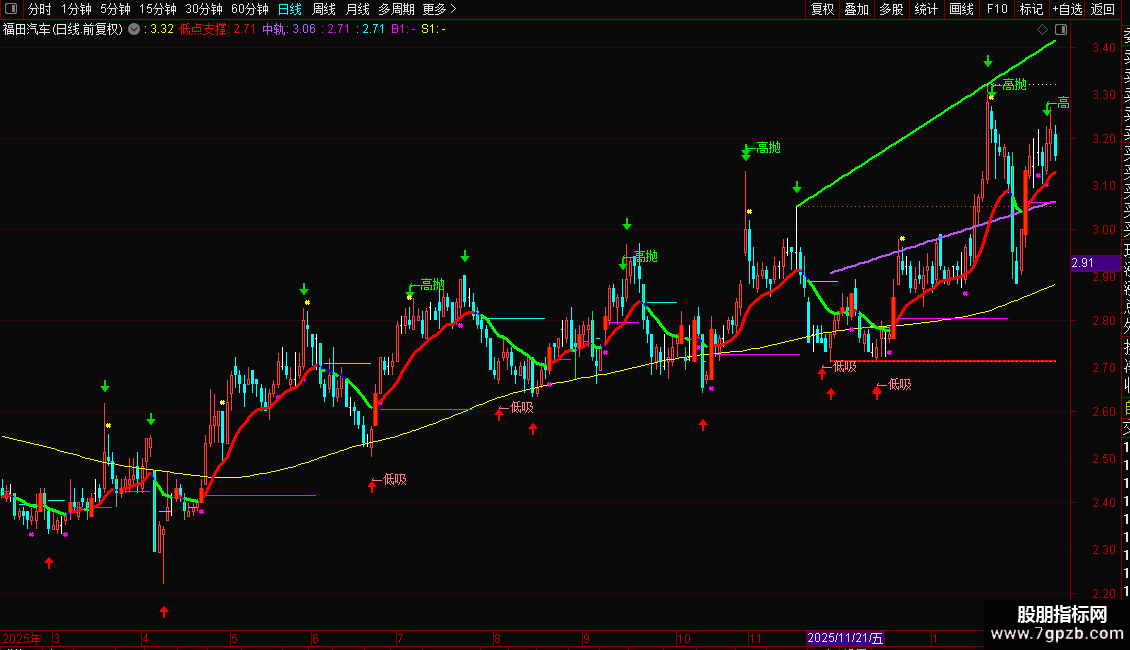Click the green down-arrow above the 3.30 peak

(988, 62)
